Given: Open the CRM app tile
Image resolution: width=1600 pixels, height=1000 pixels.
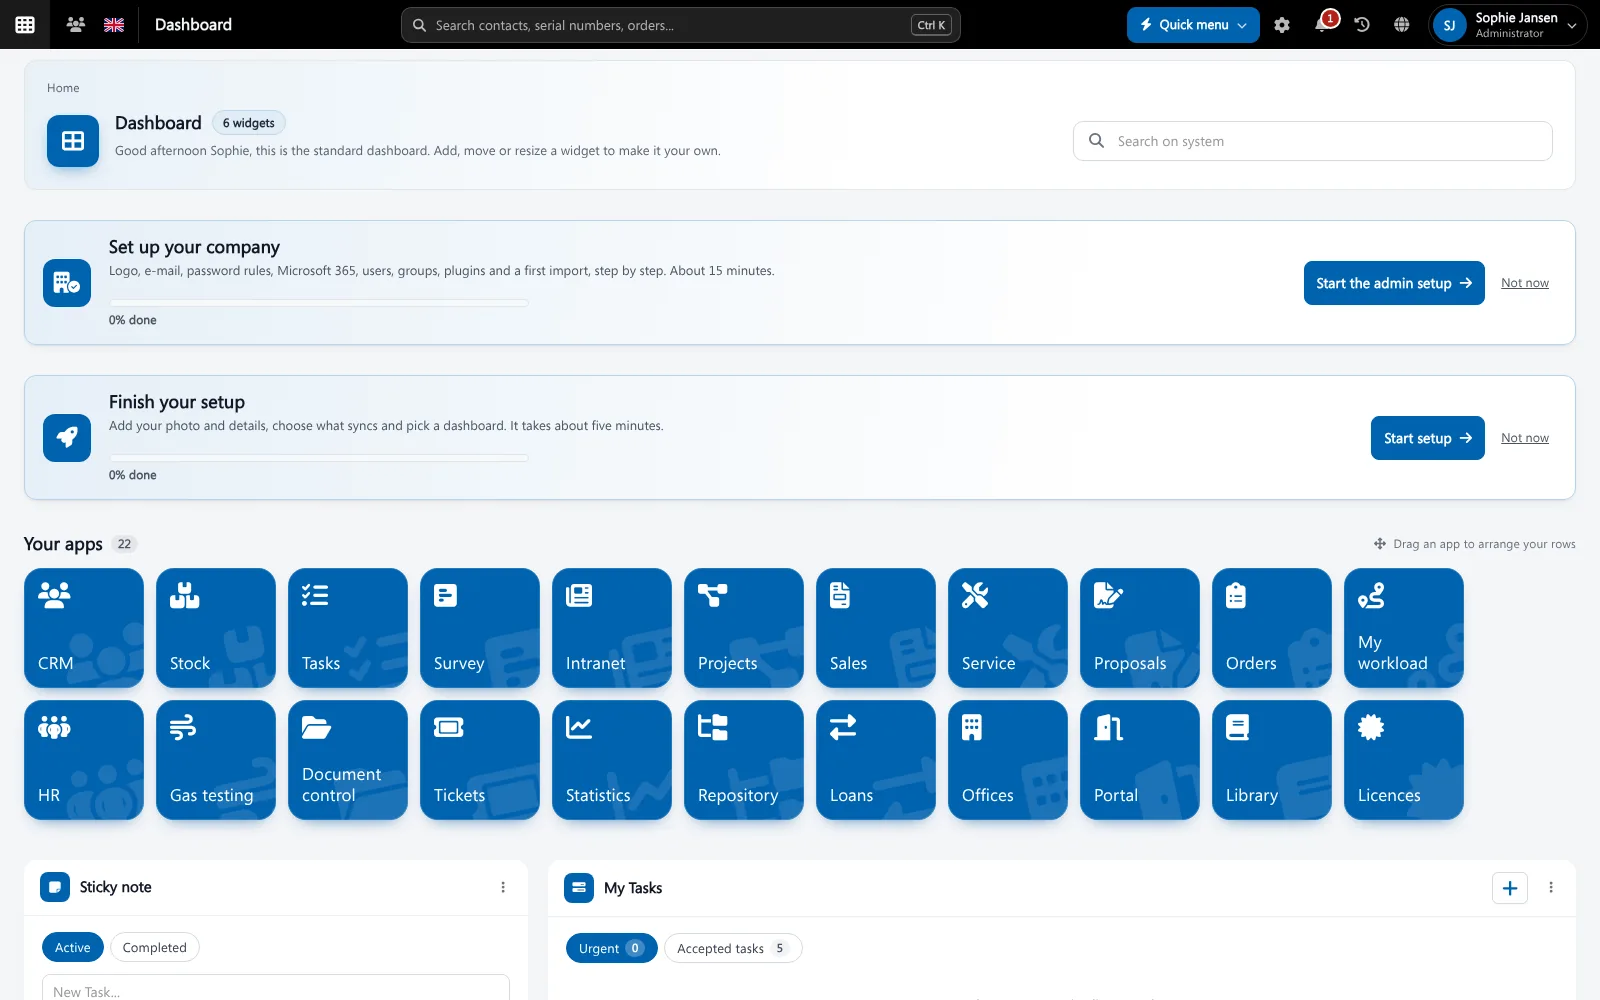Looking at the screenshot, I should (84, 628).
